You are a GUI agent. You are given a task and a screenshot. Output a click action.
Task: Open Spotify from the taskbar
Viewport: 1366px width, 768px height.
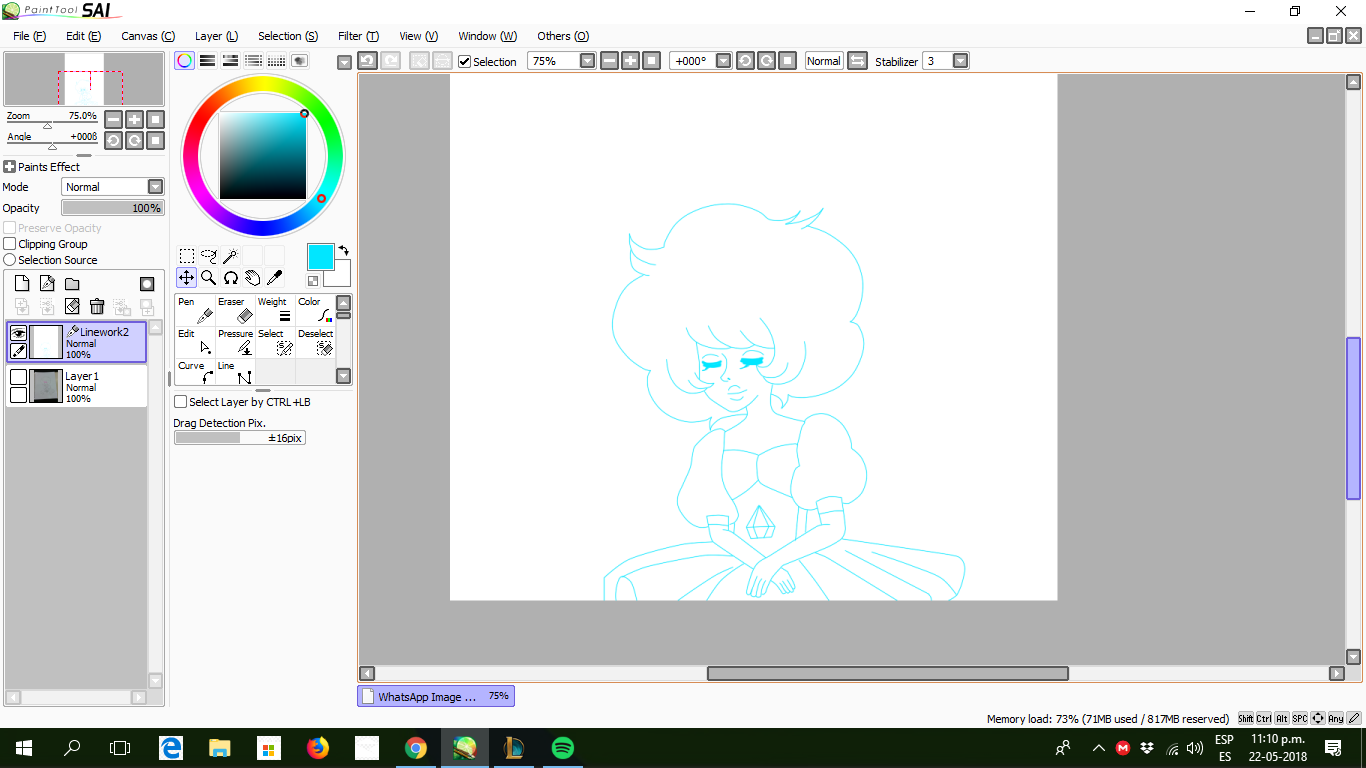click(563, 748)
